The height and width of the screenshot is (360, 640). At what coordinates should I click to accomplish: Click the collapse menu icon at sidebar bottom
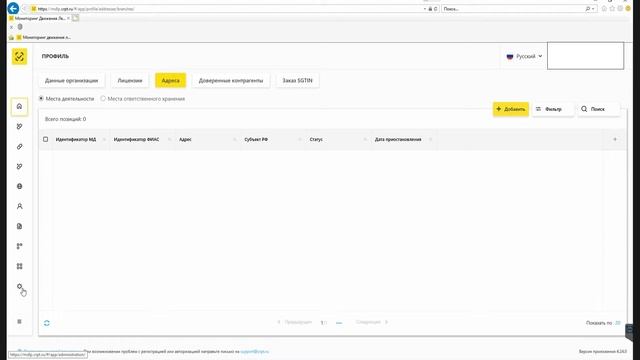(x=19, y=322)
